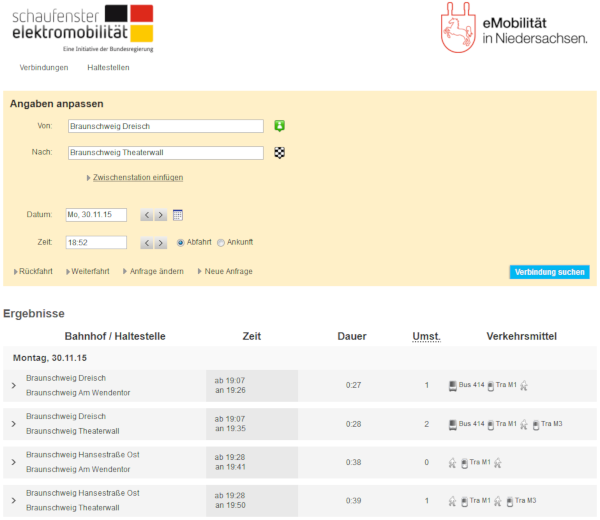
Task: Open the date picker calendar icon
Action: tap(178, 215)
